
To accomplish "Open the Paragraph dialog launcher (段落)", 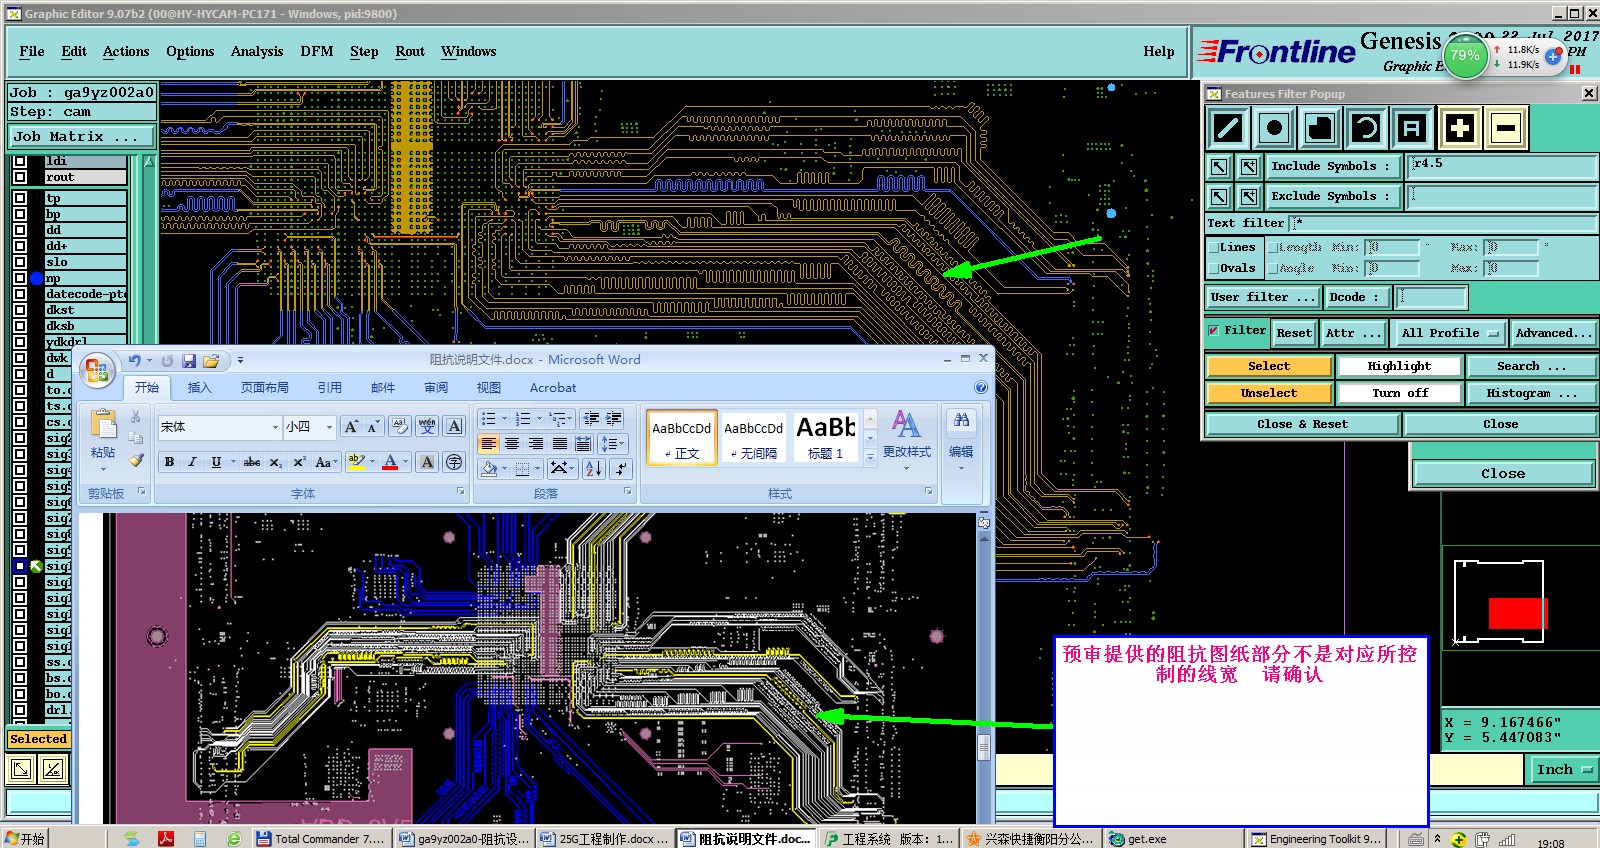I will point(628,492).
